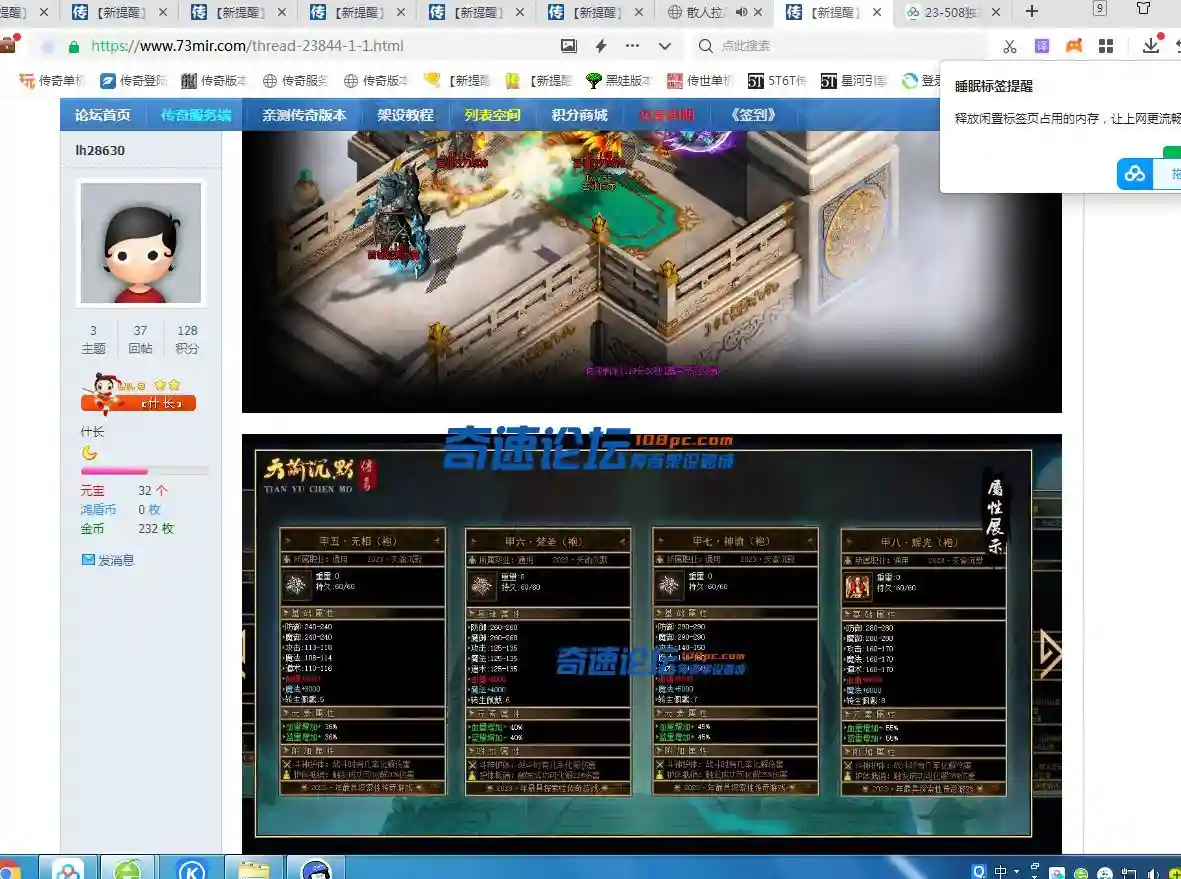This screenshot has height=879, width=1181.
Task: Mute the 散人拉 tab speaker icon
Action: pyautogui.click(x=741, y=12)
